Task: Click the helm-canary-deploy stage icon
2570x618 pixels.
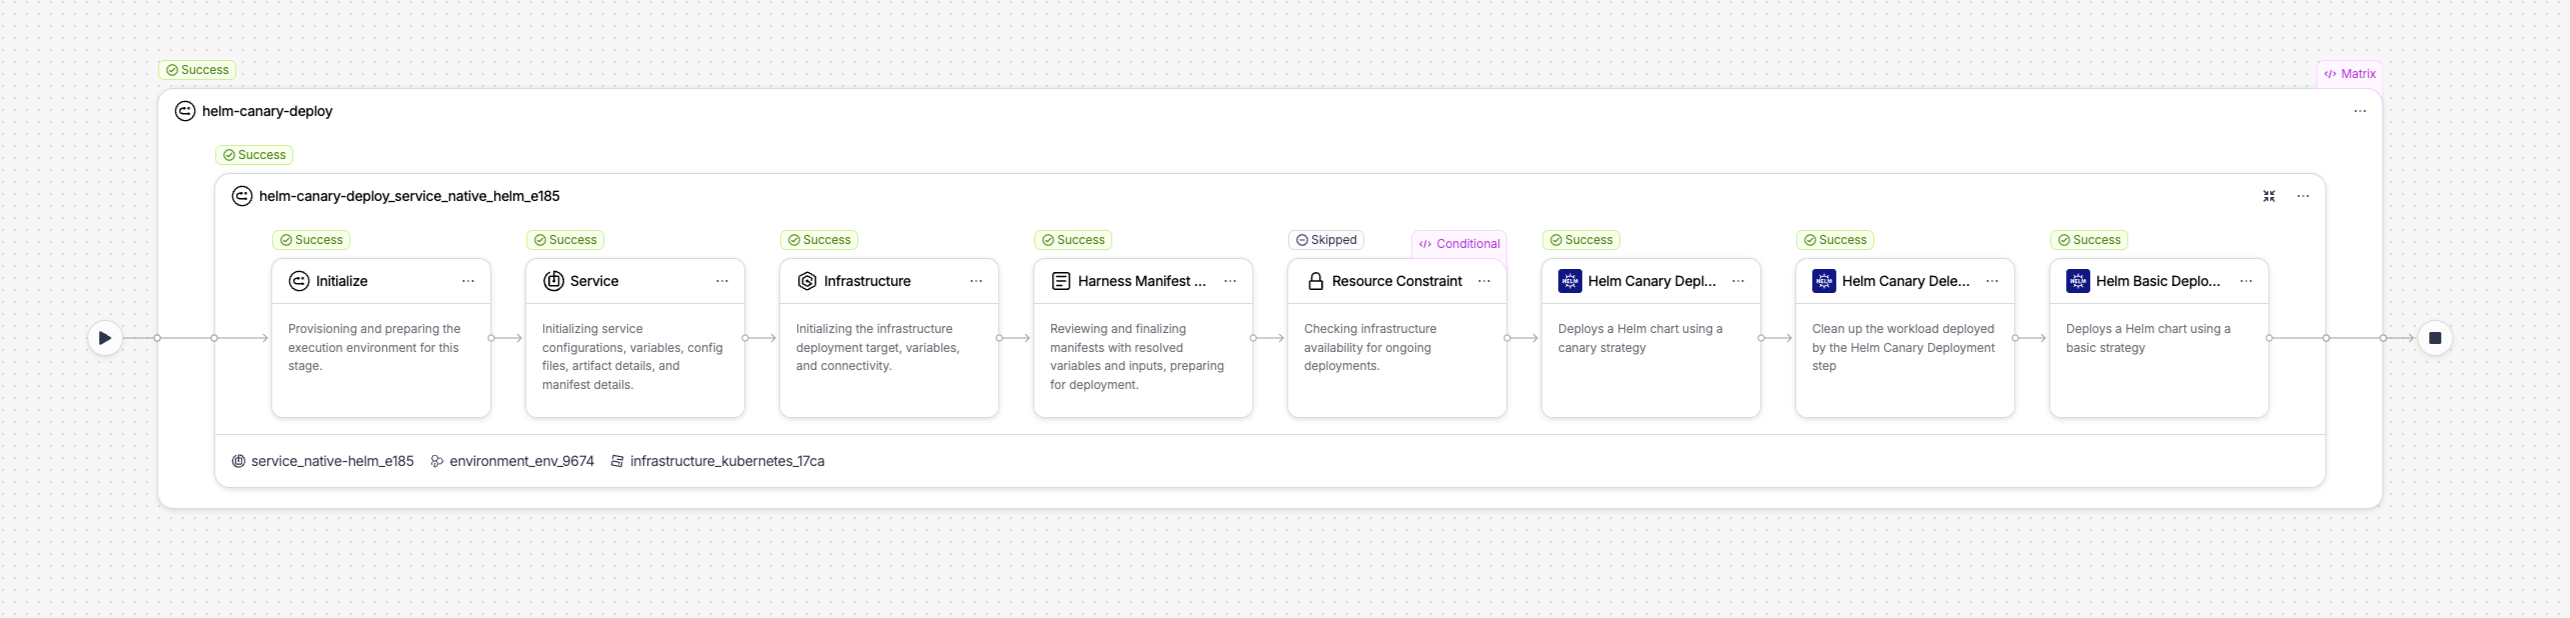Action: [x=185, y=111]
